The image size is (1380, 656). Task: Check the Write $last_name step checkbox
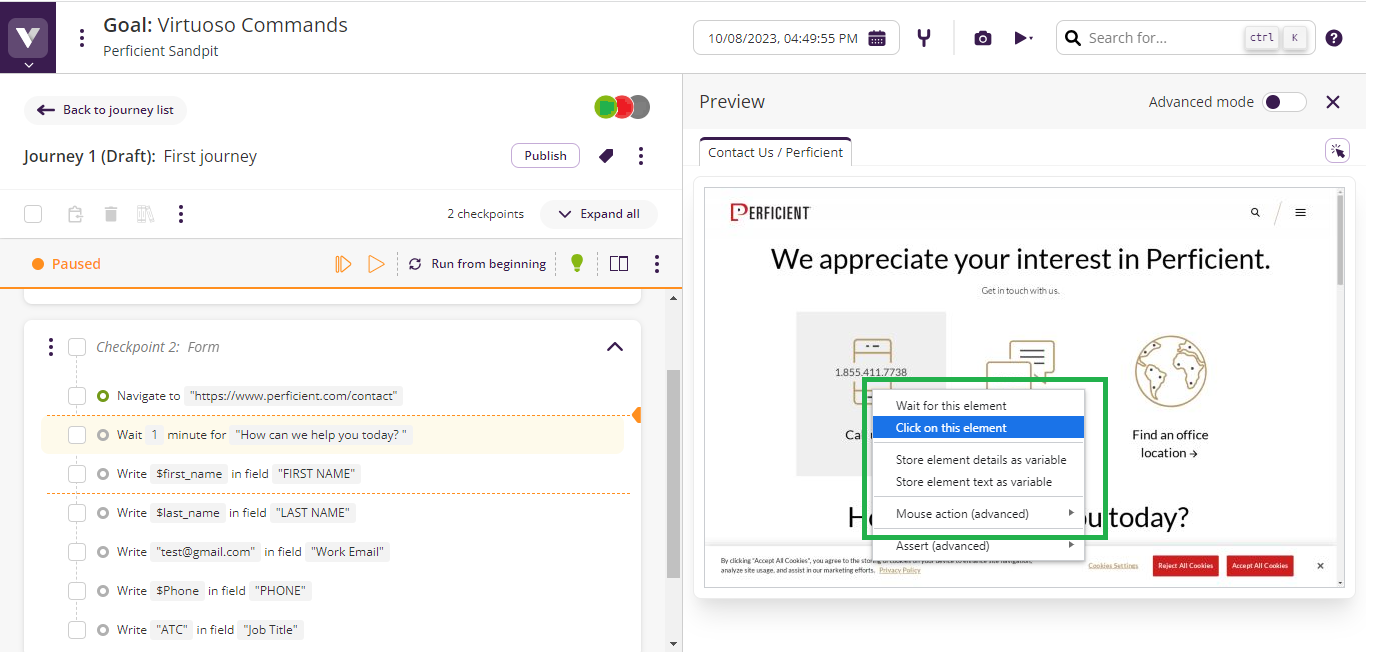[x=77, y=513]
